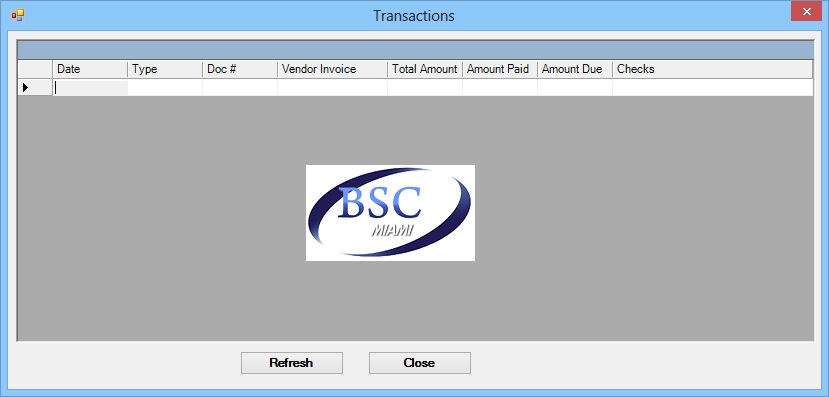Click the Date cell in first row
The width and height of the screenshot is (829, 397).
90,88
